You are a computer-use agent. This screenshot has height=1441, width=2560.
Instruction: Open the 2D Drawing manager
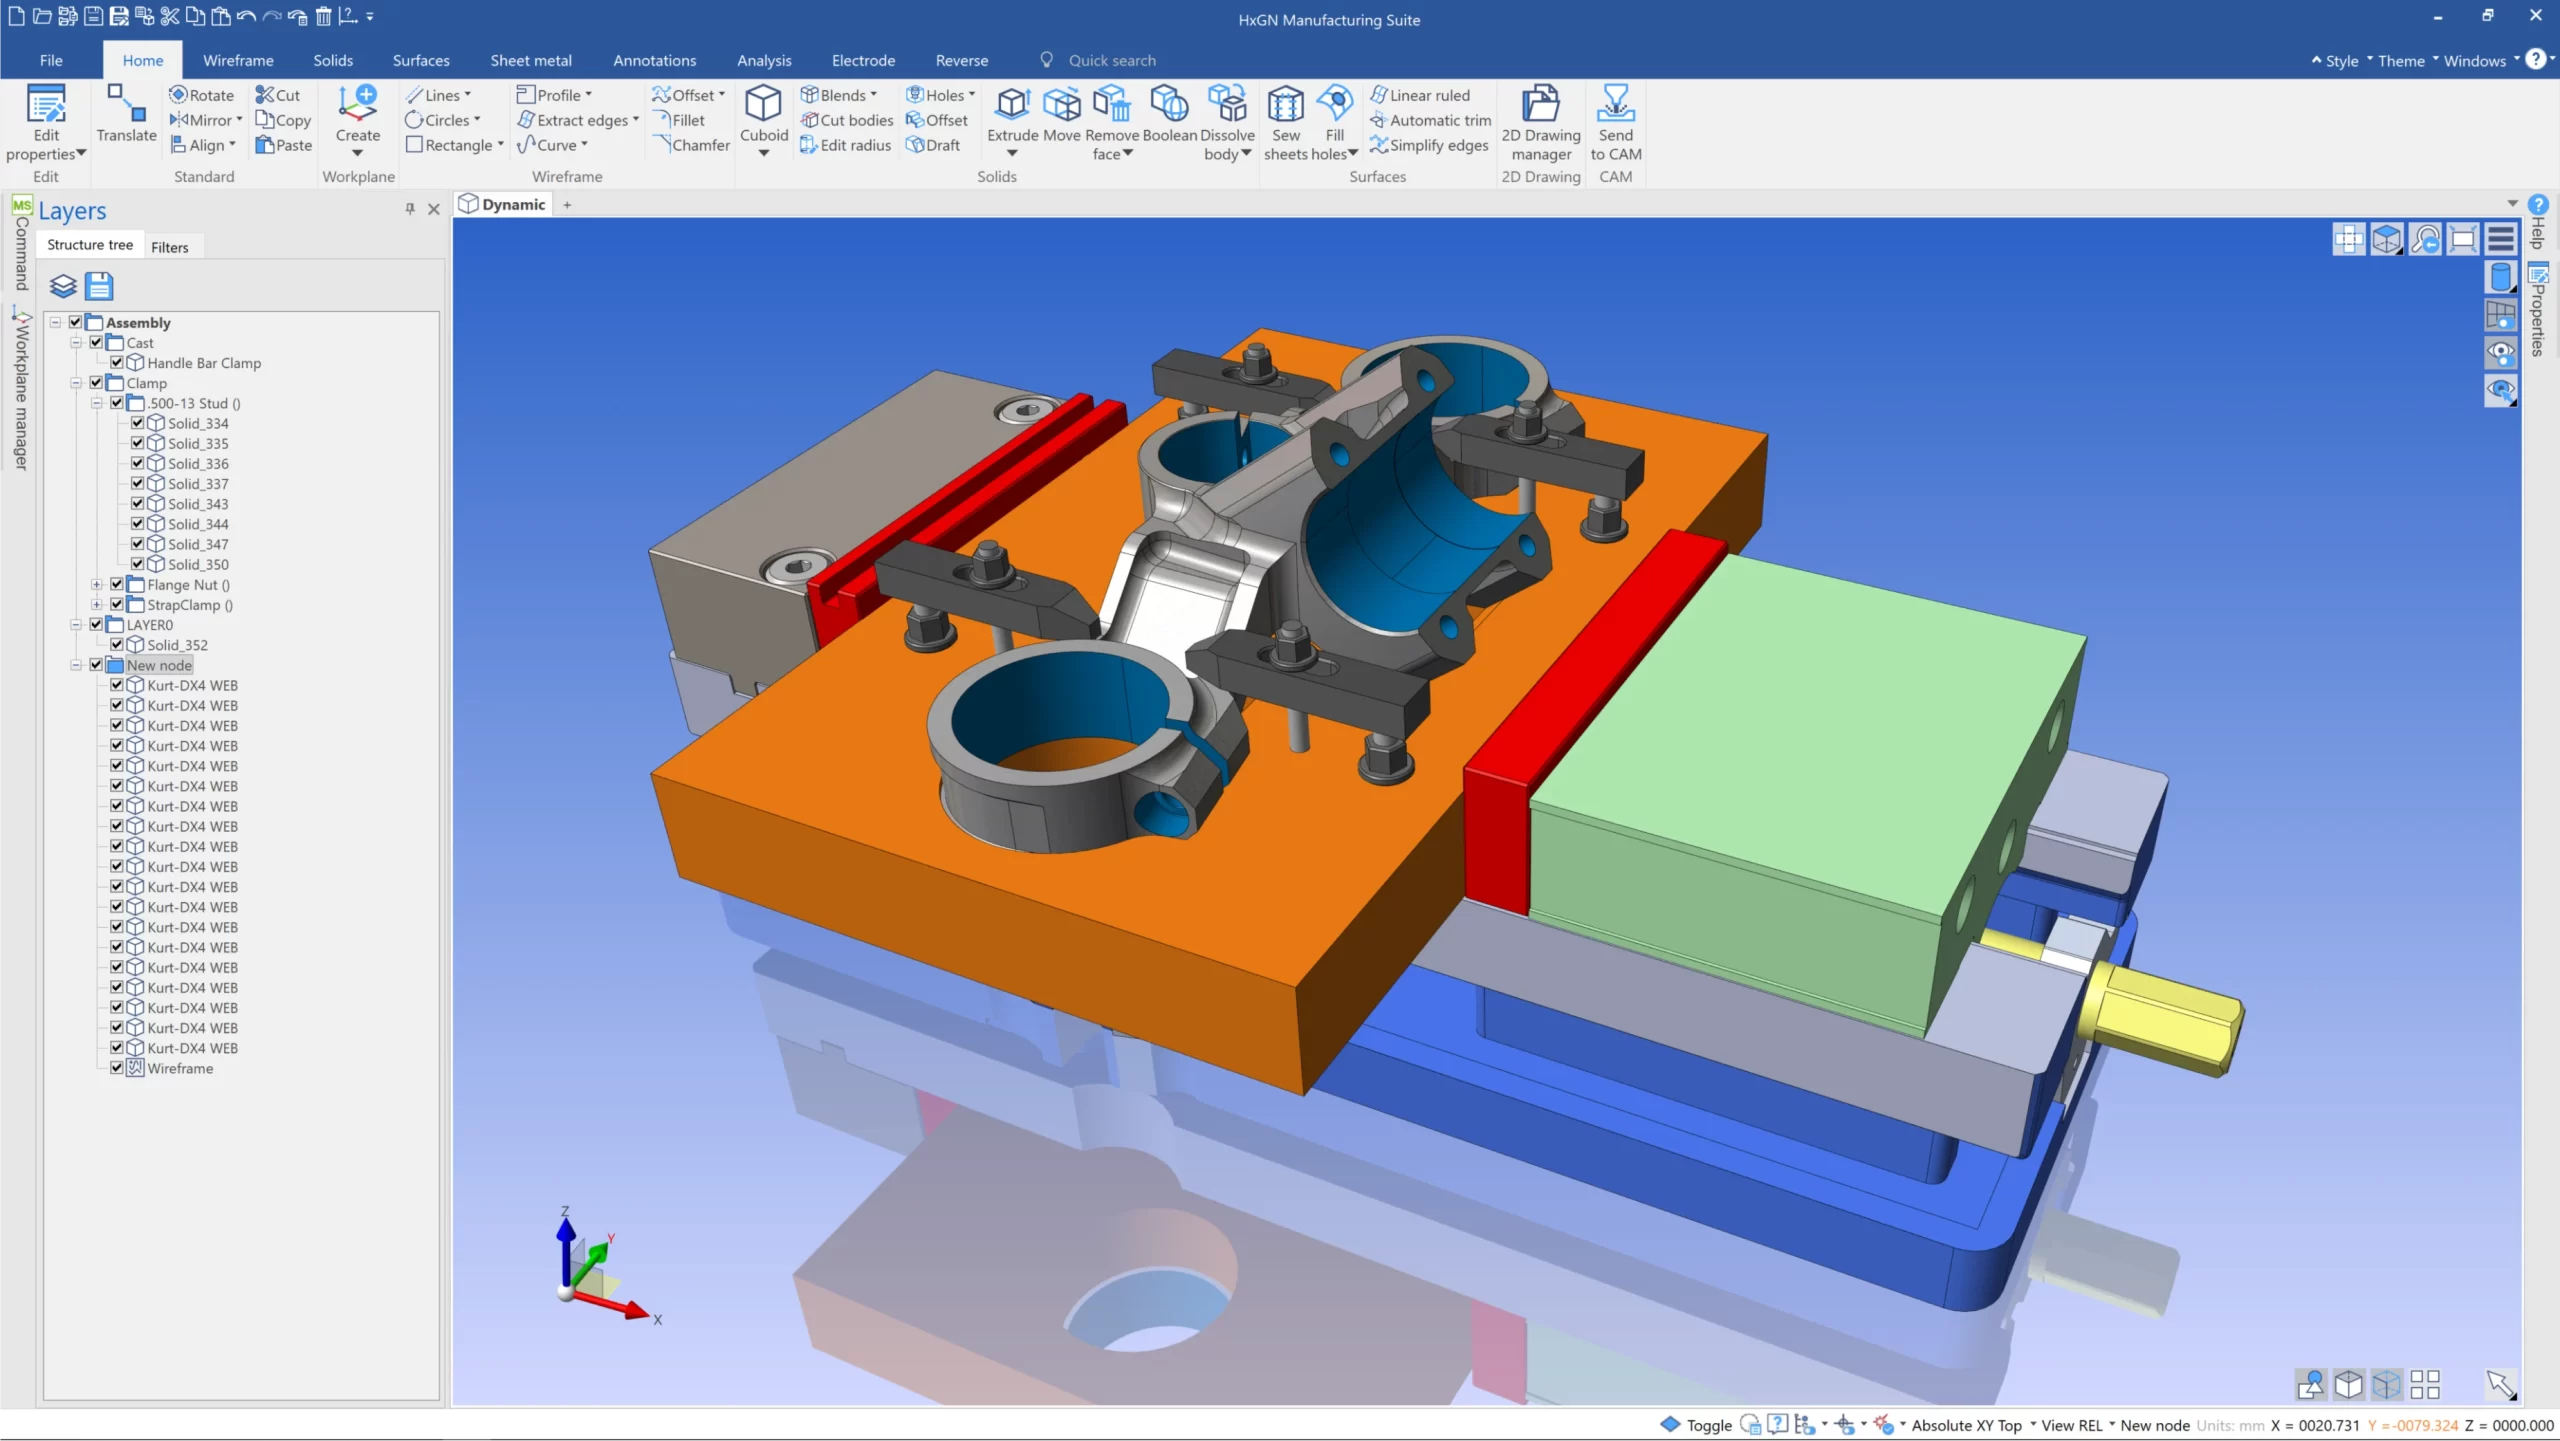coord(1540,122)
